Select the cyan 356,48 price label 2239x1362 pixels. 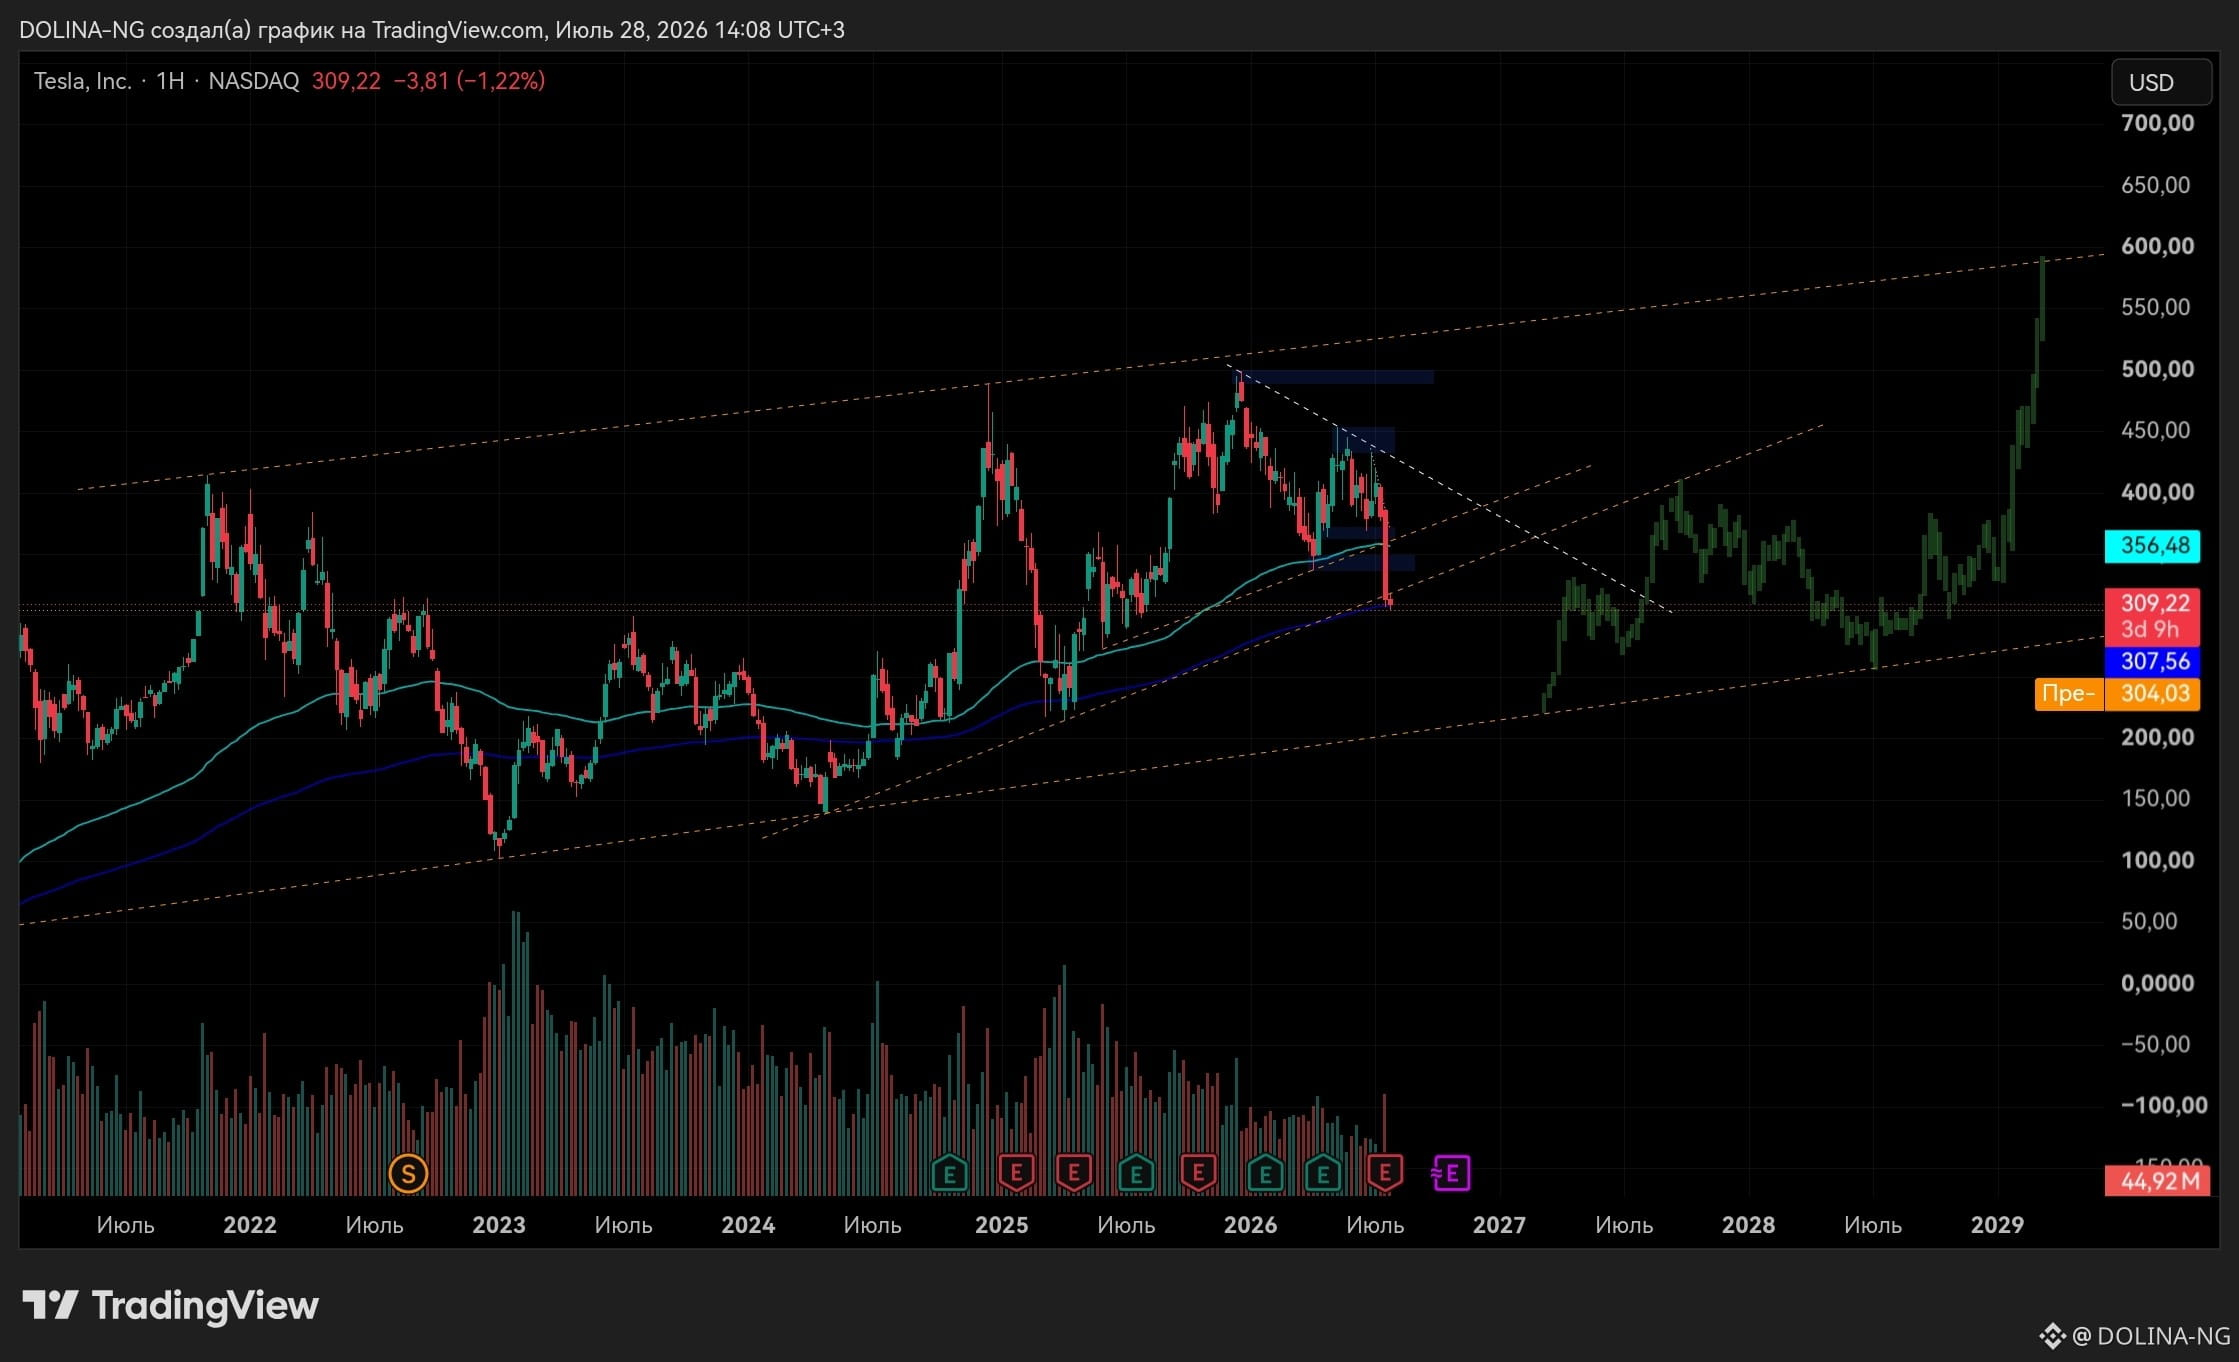point(2152,545)
